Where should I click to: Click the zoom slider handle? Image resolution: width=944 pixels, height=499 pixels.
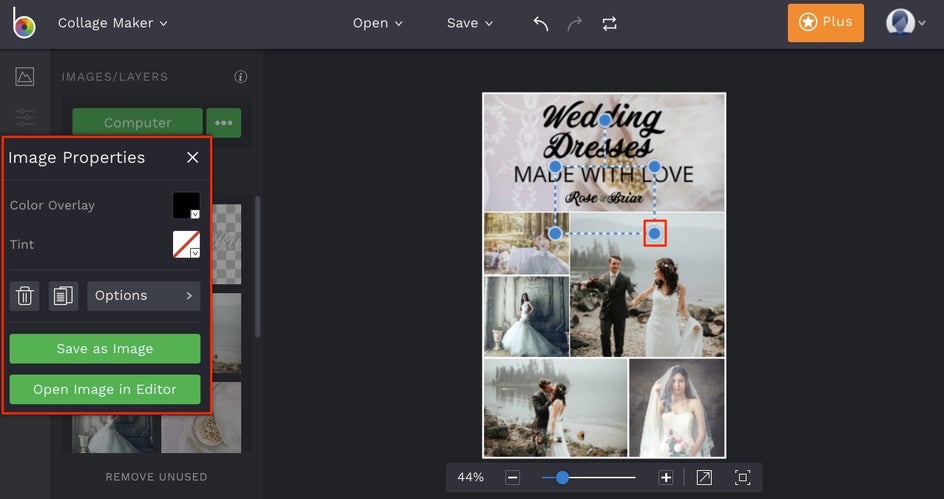[562, 477]
